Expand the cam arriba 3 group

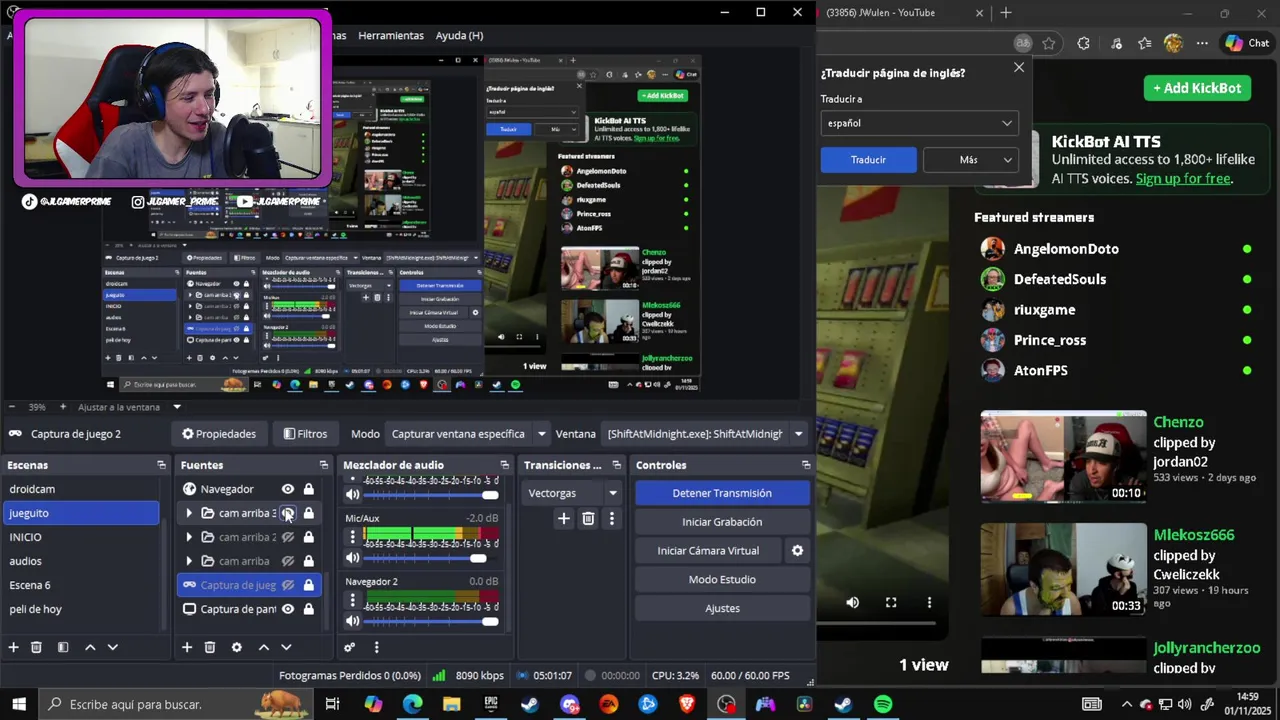189,513
